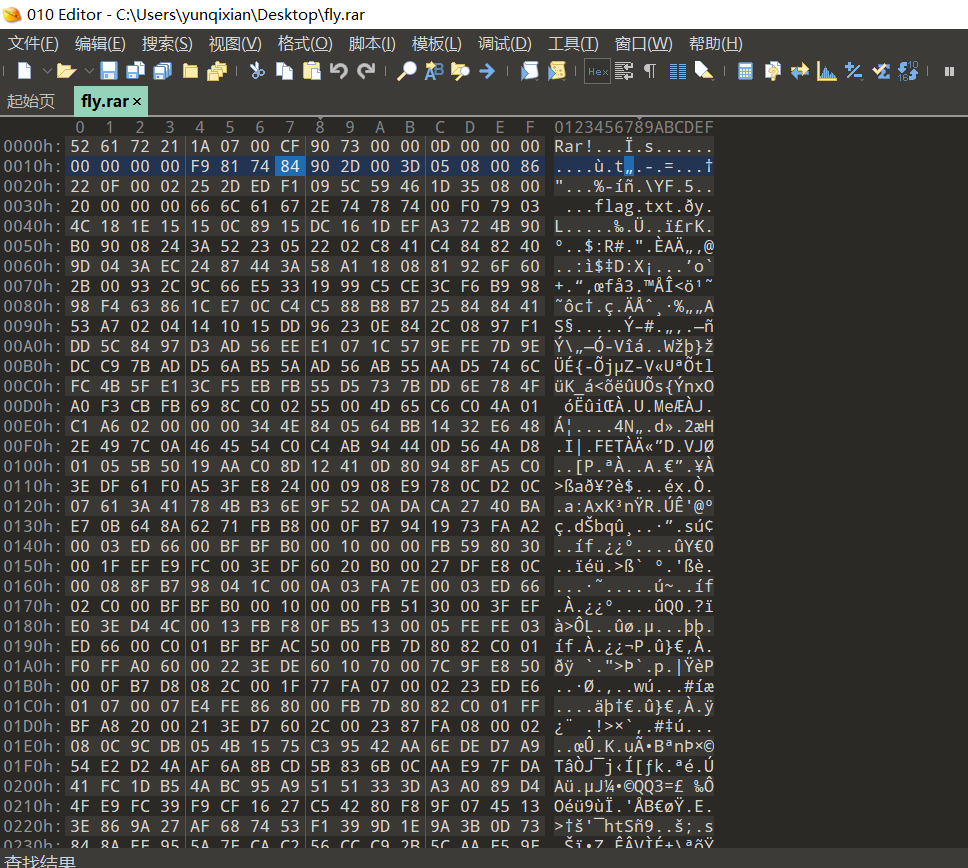The image size is (968, 868).
Task: Click the Copy toolbar icon
Action: pyautogui.click(x=284, y=72)
